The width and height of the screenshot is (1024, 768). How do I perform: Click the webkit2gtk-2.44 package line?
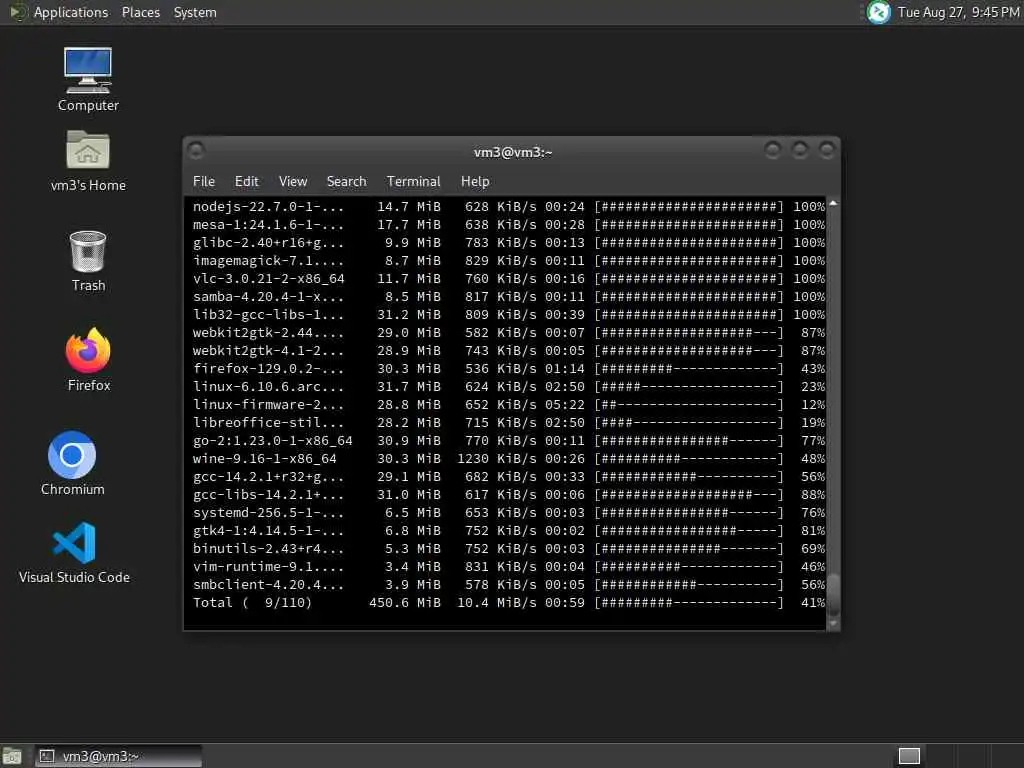click(509, 333)
